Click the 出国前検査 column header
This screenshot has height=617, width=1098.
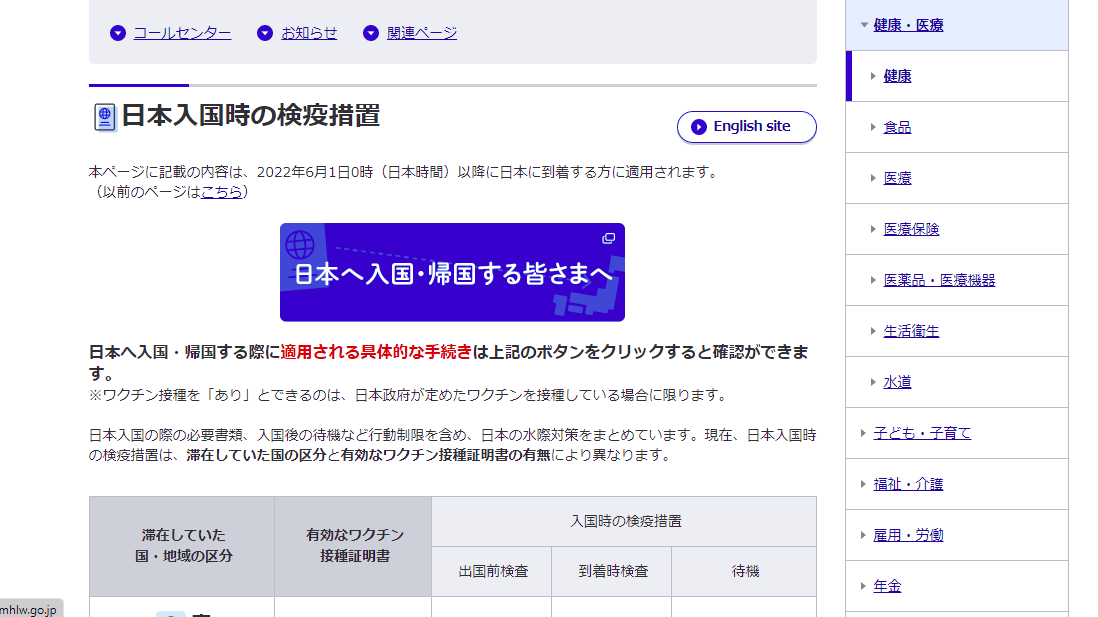click(x=492, y=571)
